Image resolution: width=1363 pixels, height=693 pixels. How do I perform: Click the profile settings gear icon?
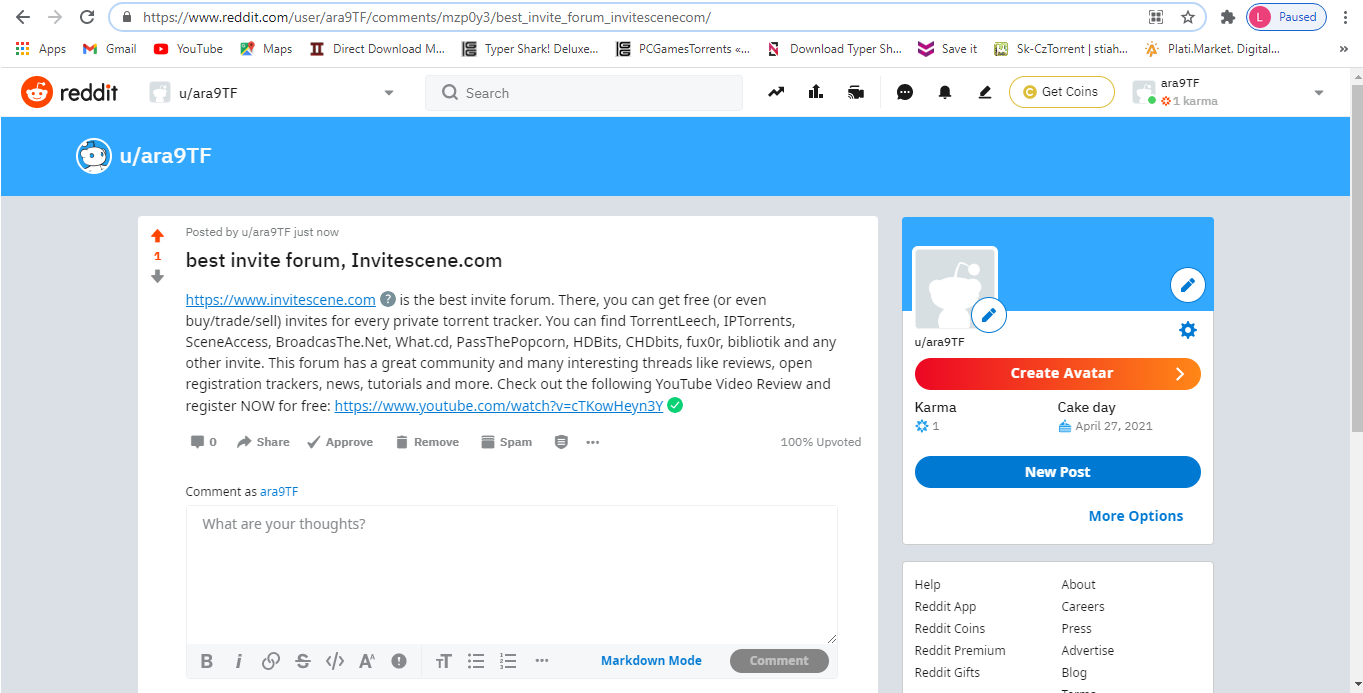[1187, 330]
